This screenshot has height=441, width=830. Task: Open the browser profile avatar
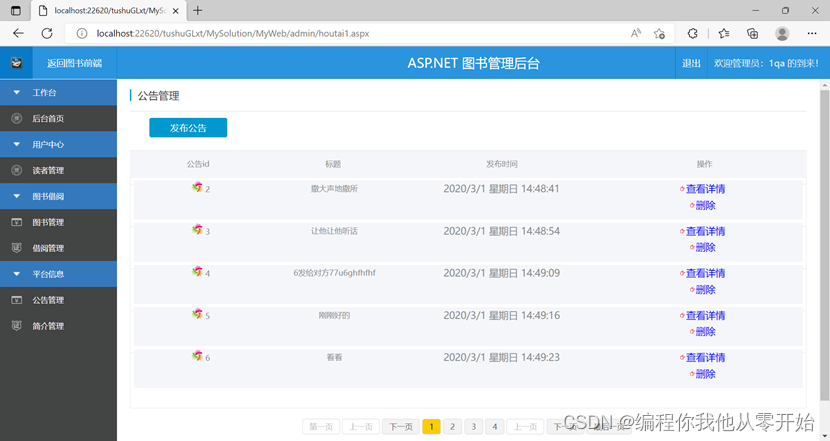(782, 33)
